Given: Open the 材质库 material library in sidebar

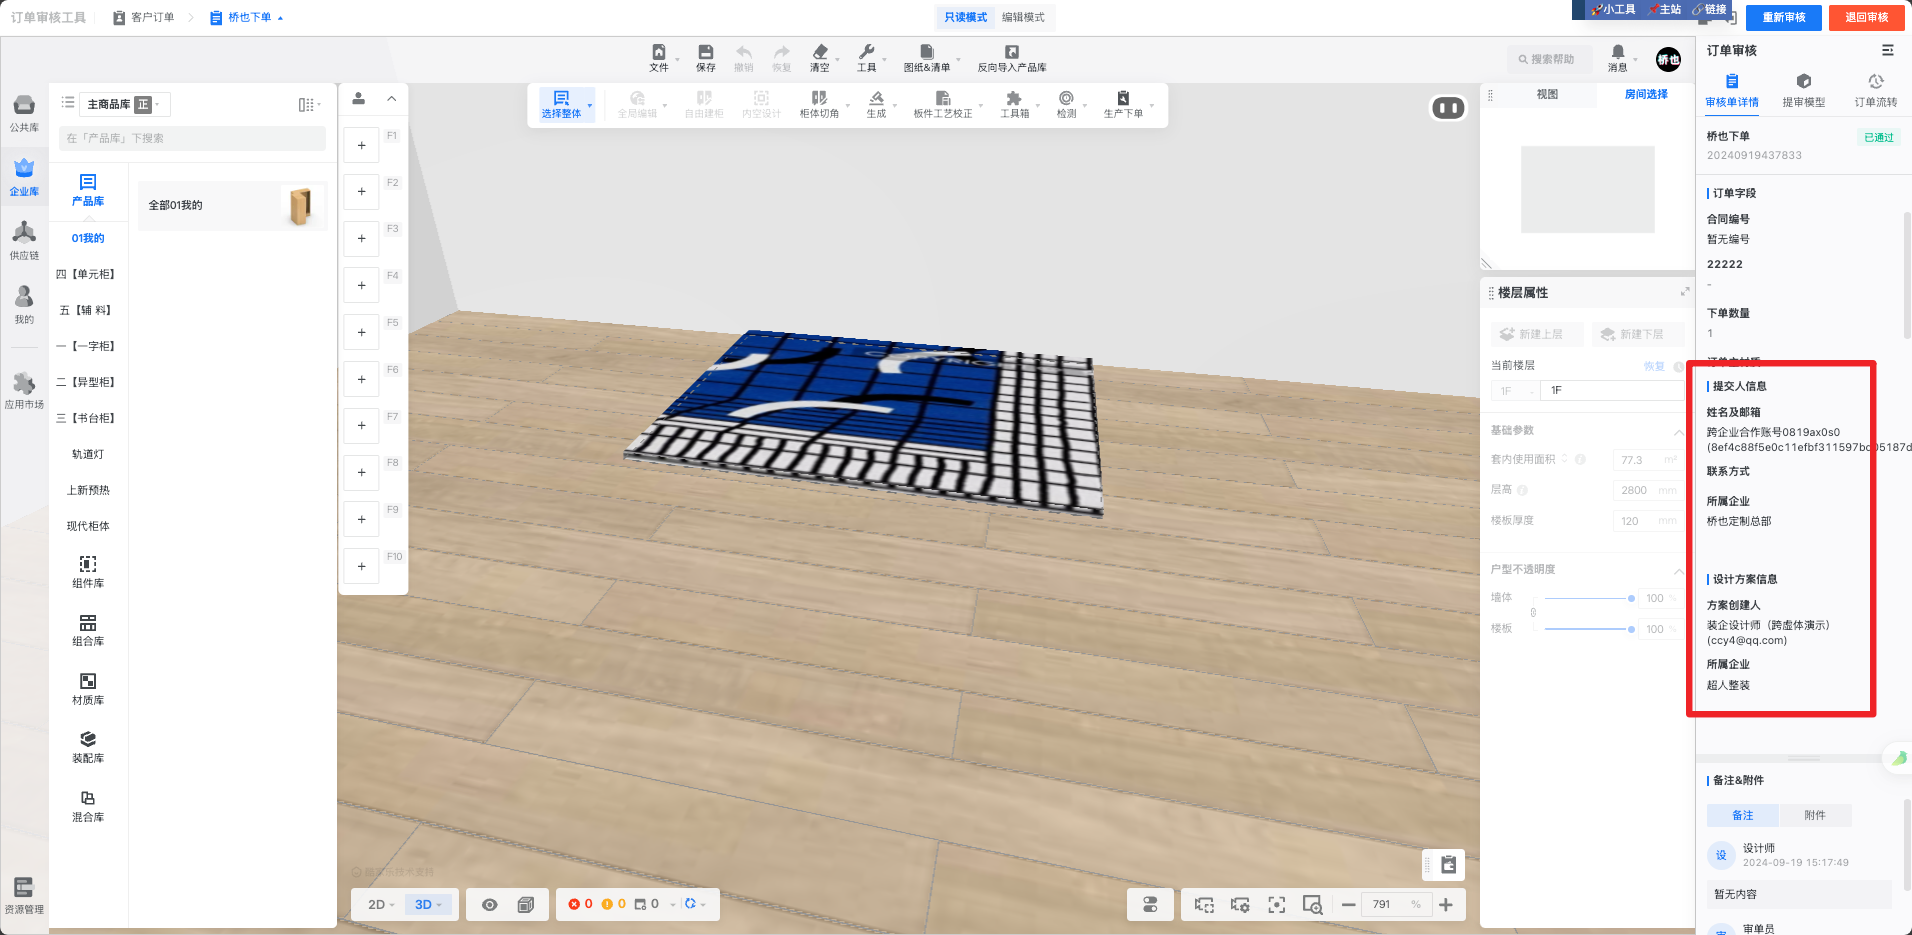Looking at the screenshot, I should (88, 688).
